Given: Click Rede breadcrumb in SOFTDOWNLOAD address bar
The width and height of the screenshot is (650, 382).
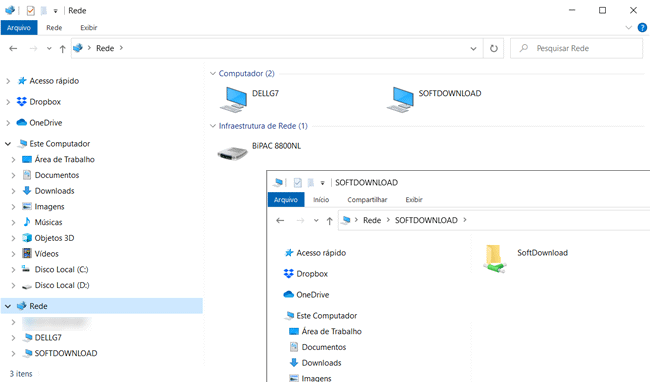Looking at the screenshot, I should tap(372, 220).
